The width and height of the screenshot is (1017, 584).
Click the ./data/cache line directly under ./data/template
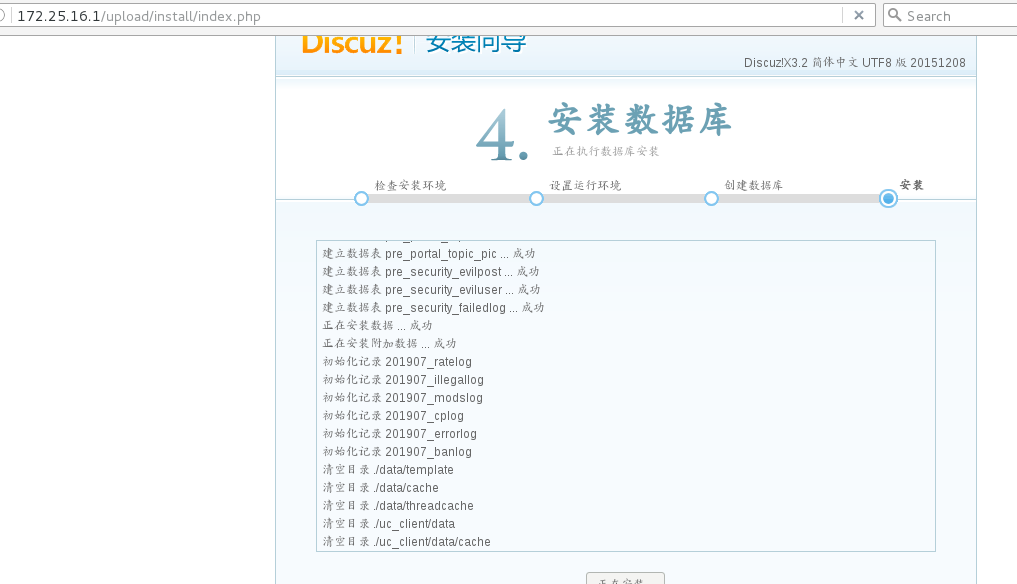(381, 488)
